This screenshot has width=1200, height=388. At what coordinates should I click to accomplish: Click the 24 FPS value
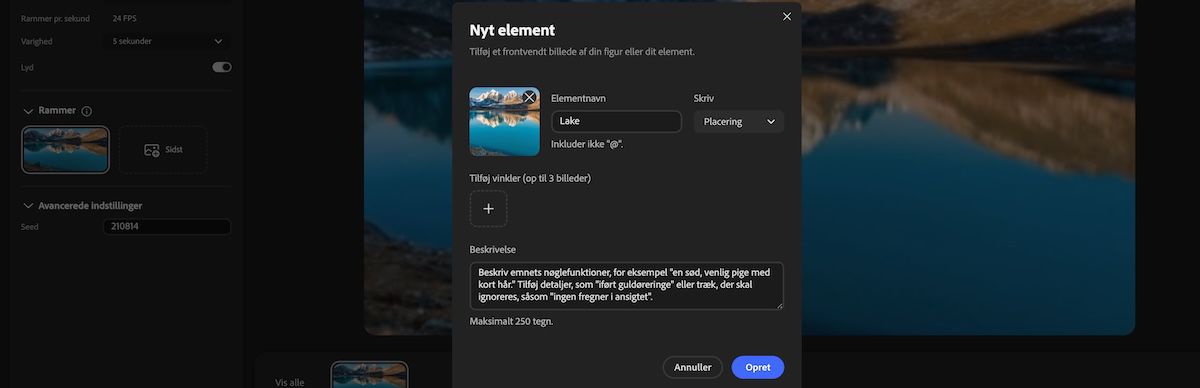pos(125,18)
